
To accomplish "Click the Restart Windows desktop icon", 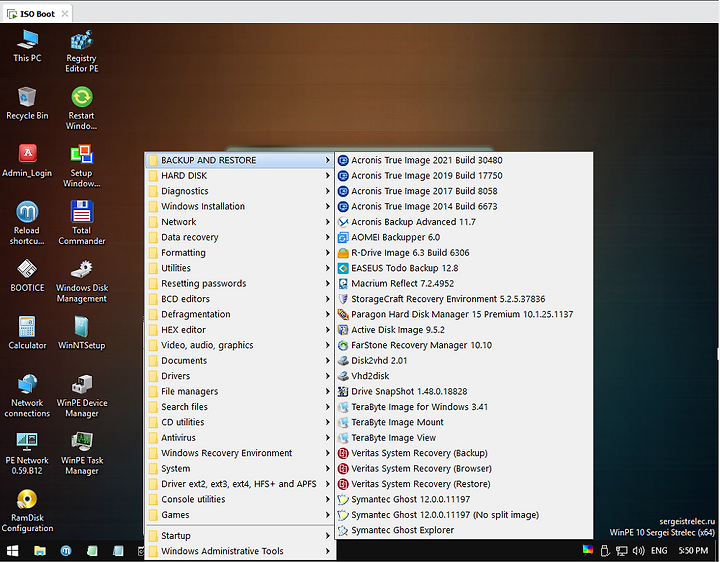I will coord(82,109).
